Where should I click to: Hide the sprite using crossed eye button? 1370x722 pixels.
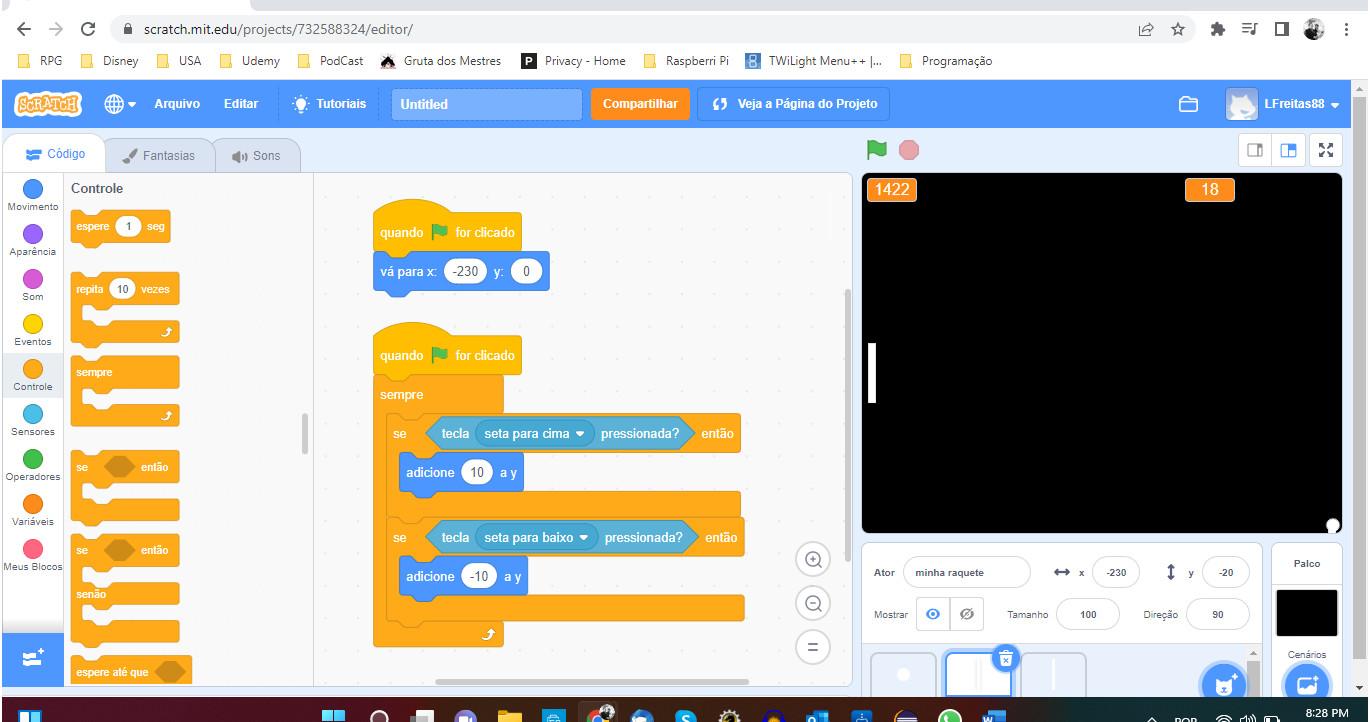[x=966, y=614]
